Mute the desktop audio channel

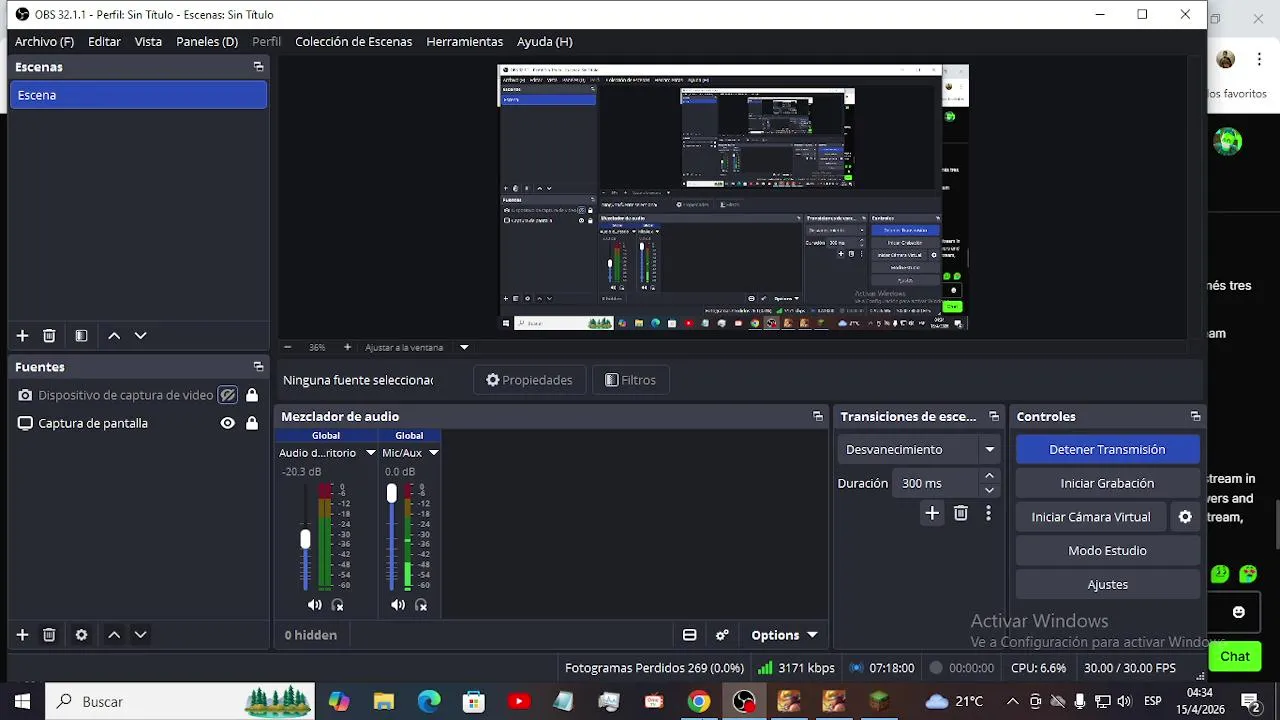pyautogui.click(x=315, y=605)
